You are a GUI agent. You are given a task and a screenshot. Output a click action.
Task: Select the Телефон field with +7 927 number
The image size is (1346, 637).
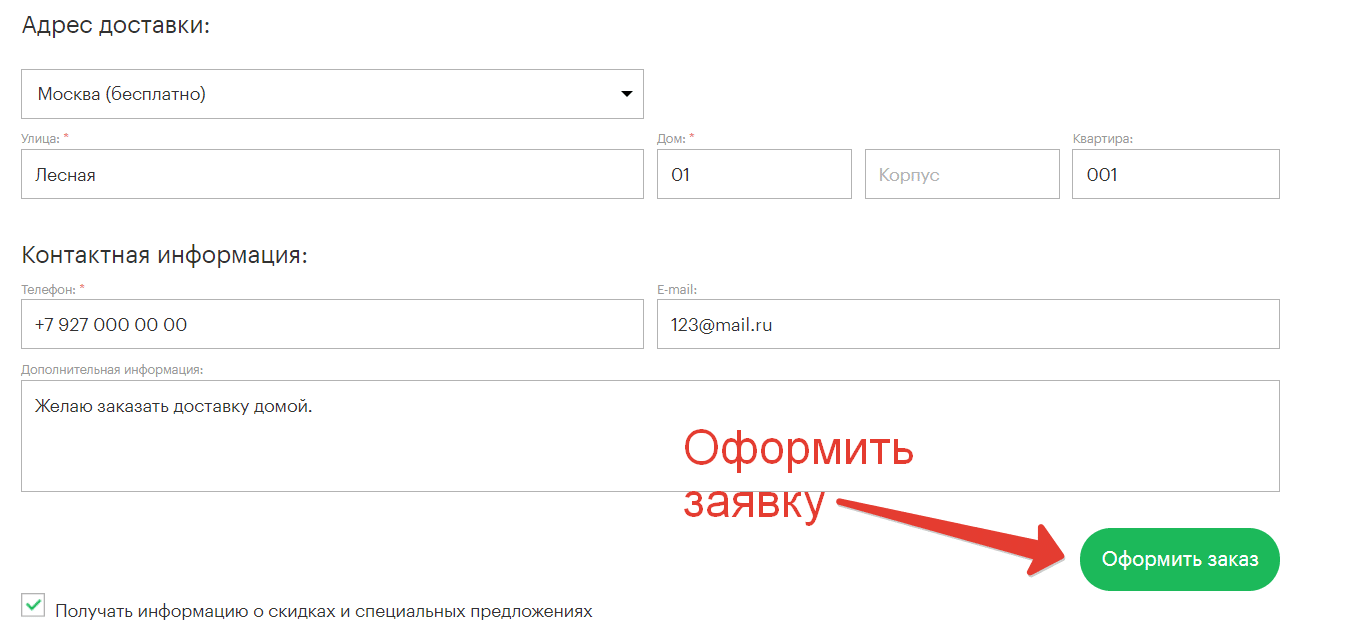tap(332, 325)
